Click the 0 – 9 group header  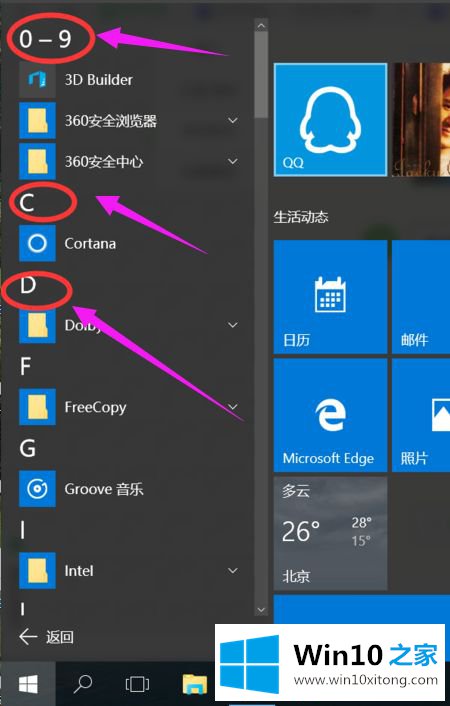[45, 39]
